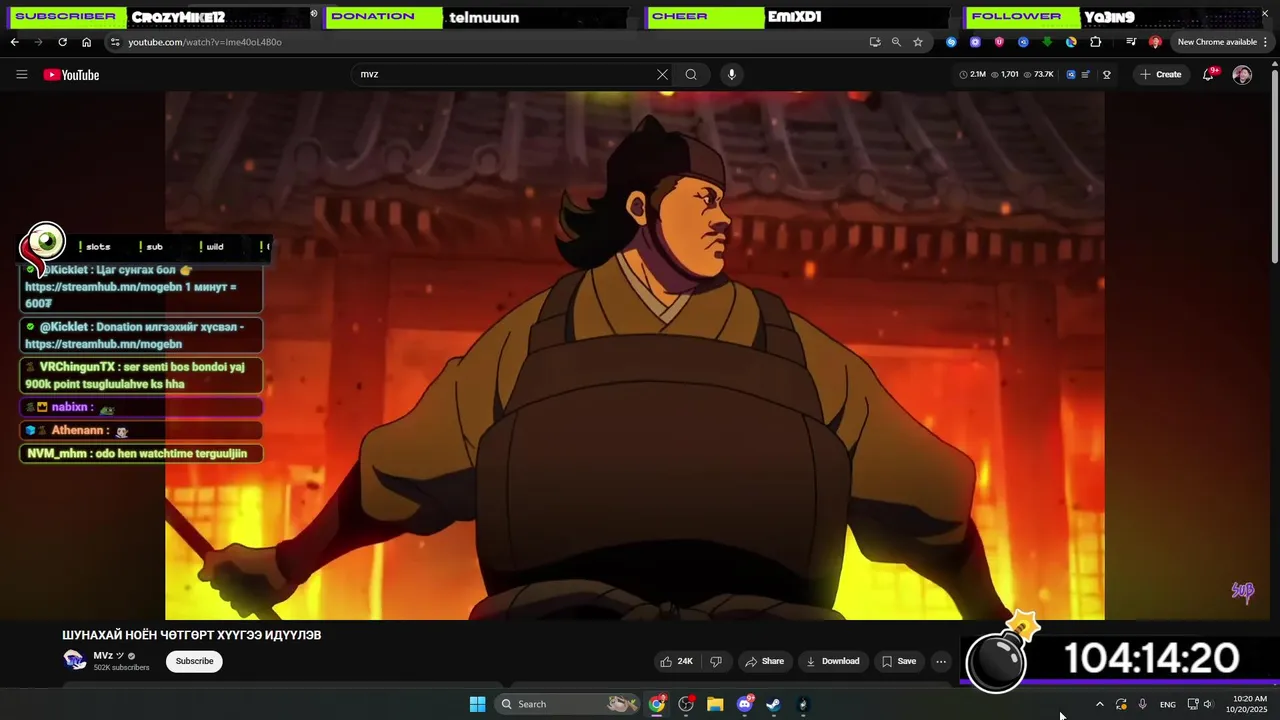Click the video player area
This screenshot has height=720, width=1280.
coord(635,355)
